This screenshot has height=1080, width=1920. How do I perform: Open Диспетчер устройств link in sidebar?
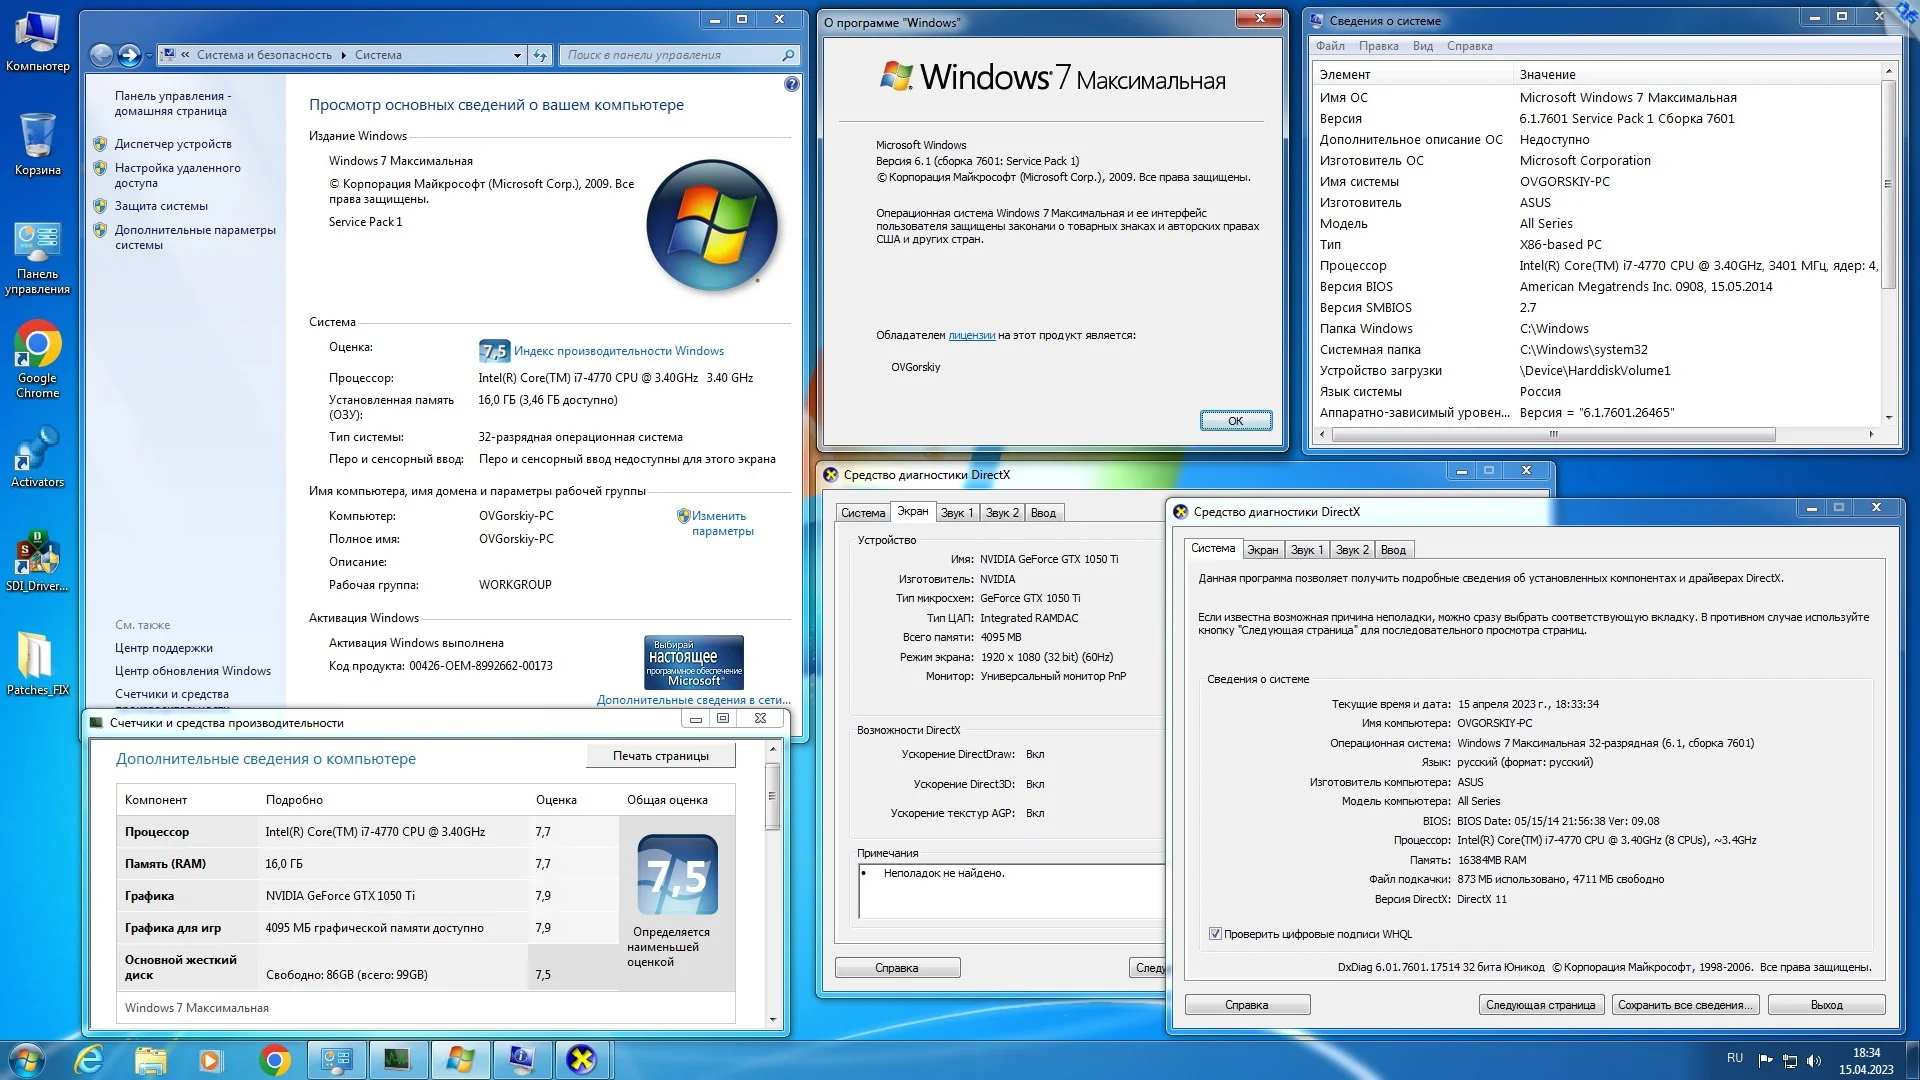coord(173,144)
